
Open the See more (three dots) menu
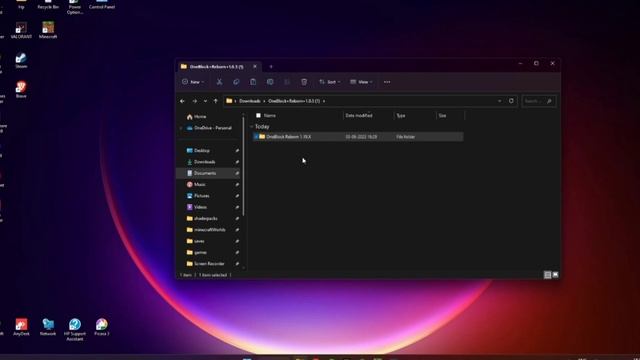[387, 82]
